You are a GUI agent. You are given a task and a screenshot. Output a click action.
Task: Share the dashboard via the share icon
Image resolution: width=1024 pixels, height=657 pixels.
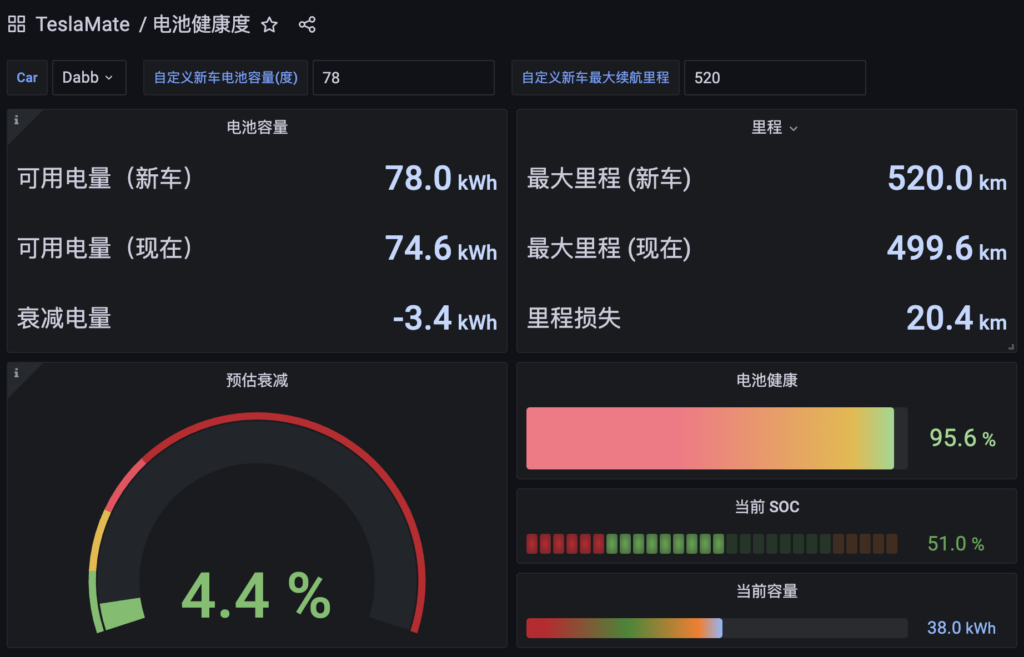307,24
